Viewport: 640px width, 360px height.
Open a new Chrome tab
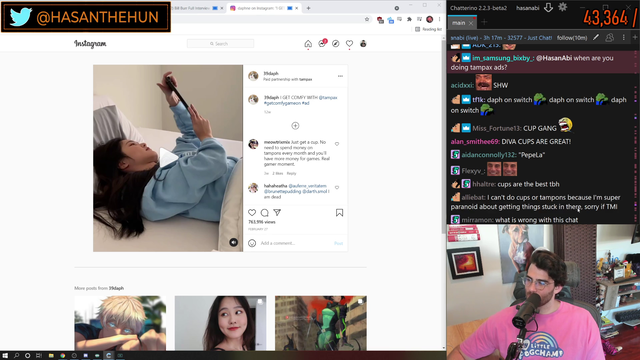[x=309, y=8]
